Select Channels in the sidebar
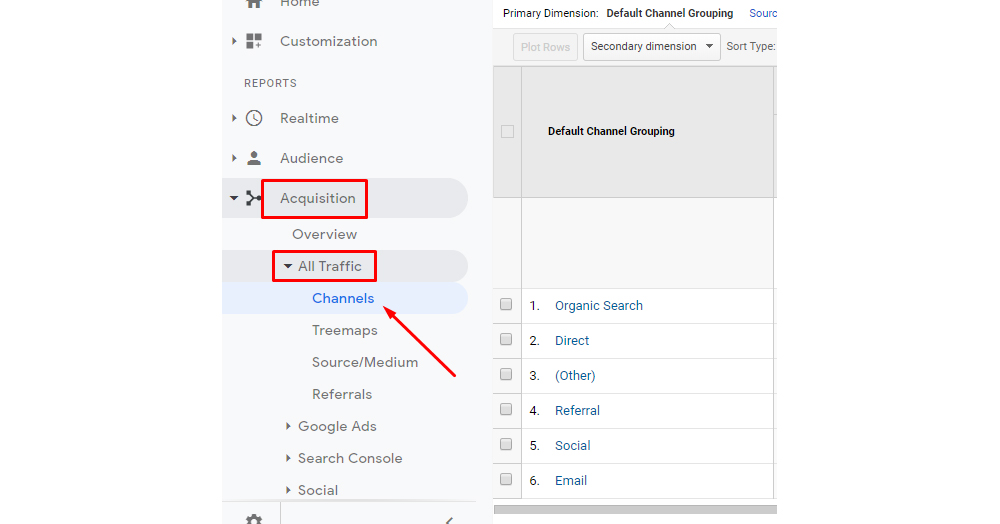The width and height of the screenshot is (1000, 524). [343, 298]
